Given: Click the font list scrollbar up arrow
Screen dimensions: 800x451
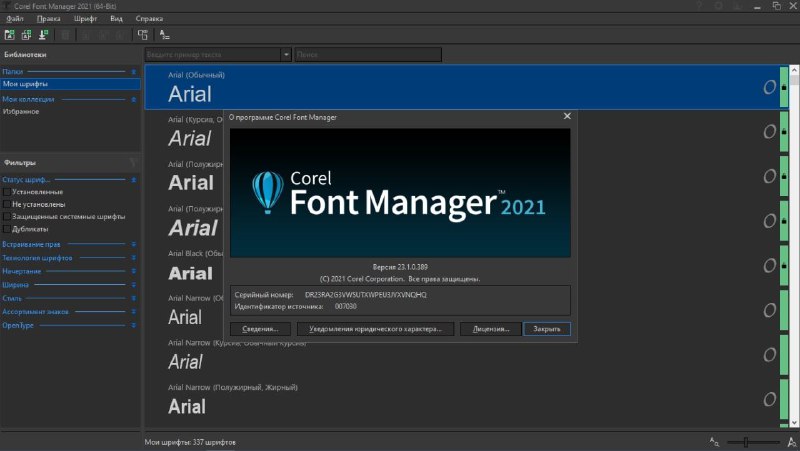Looking at the screenshot, I should tap(794, 70).
